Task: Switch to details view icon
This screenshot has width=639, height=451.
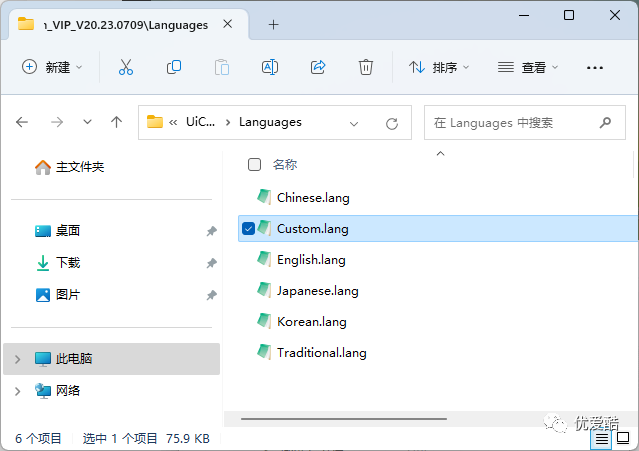Action: pyautogui.click(x=602, y=439)
